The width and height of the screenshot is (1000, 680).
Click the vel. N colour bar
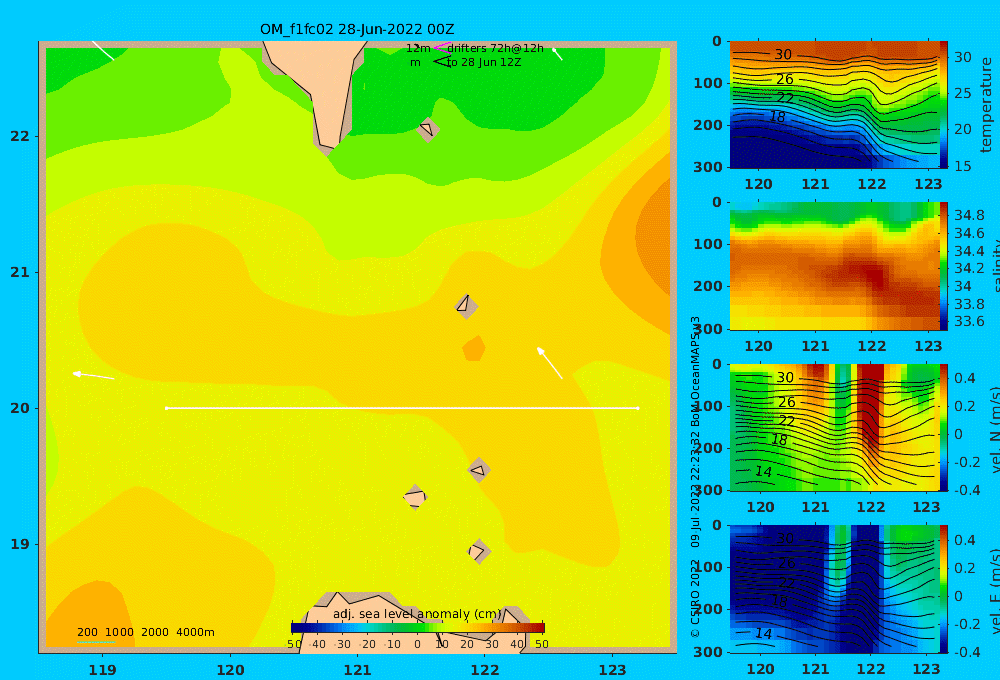tap(943, 427)
